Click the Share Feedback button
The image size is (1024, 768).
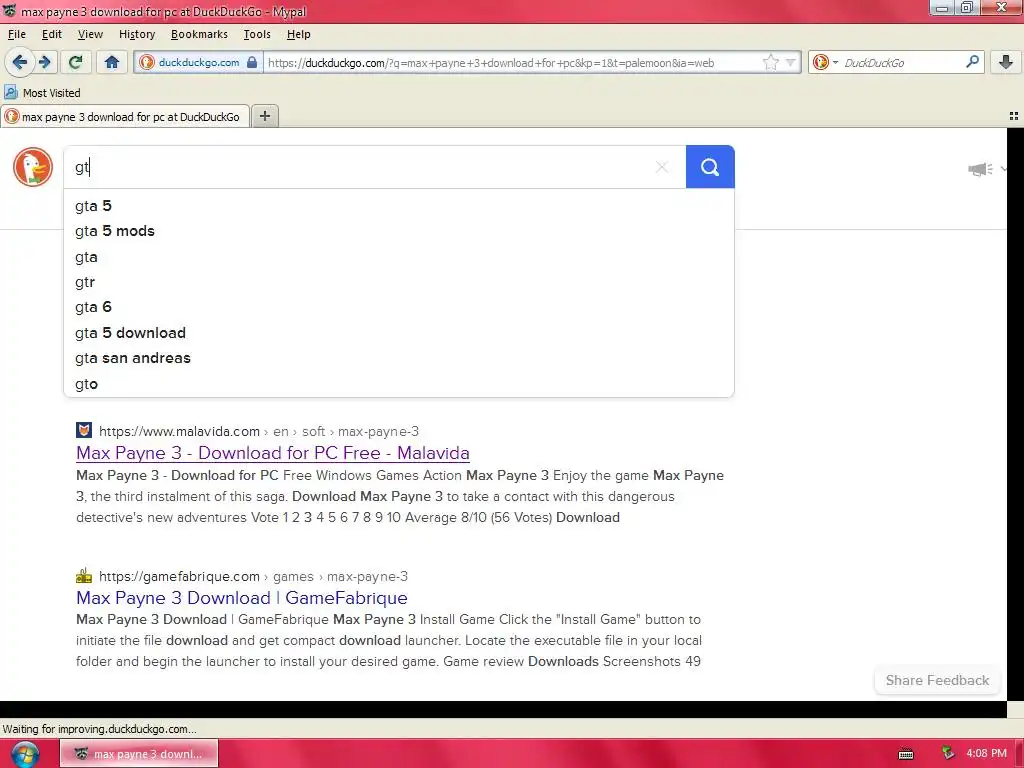tap(937, 680)
